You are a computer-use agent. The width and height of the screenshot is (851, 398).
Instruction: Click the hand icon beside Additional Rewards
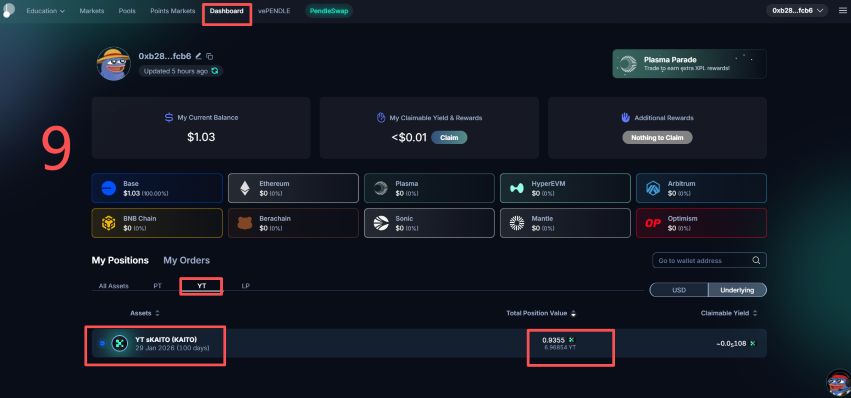tap(625, 117)
